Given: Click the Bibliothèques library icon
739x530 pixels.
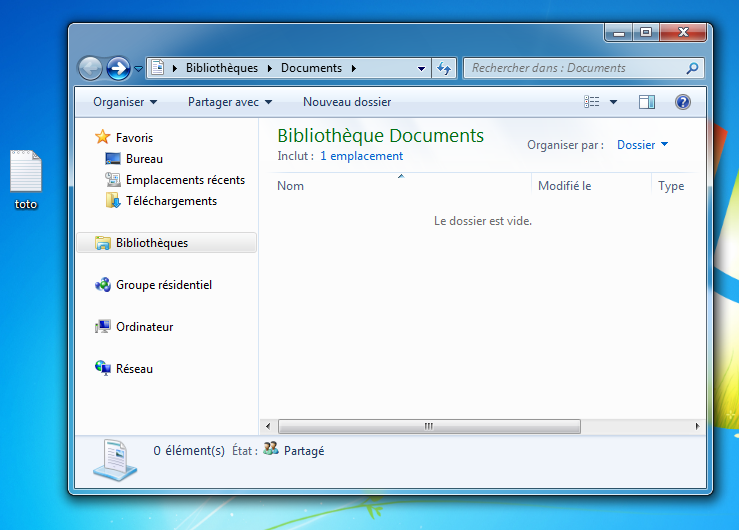Looking at the screenshot, I should coord(103,243).
